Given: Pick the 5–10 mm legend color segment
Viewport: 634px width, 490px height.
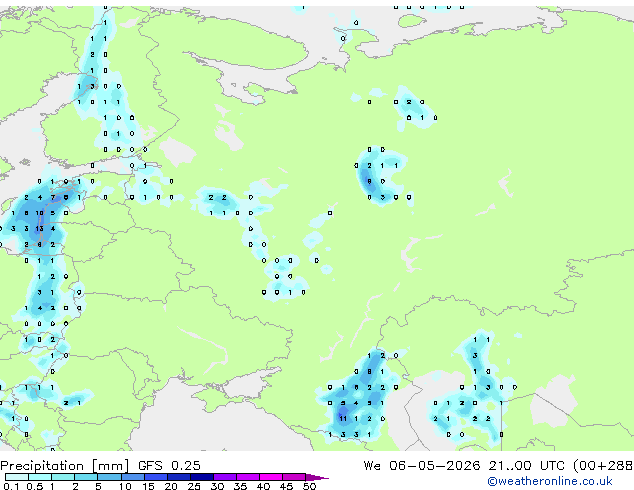Looking at the screenshot, I should pyautogui.click(x=109, y=477).
